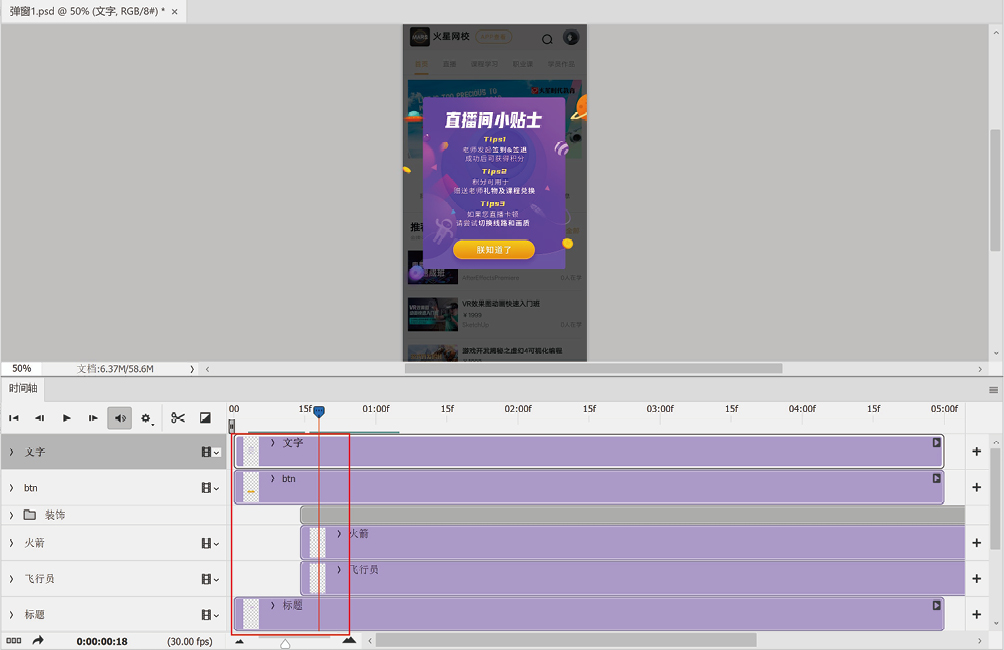1004x650 pixels.
Task: Expand the 文字 clip properties in timeline
Action: (273, 443)
